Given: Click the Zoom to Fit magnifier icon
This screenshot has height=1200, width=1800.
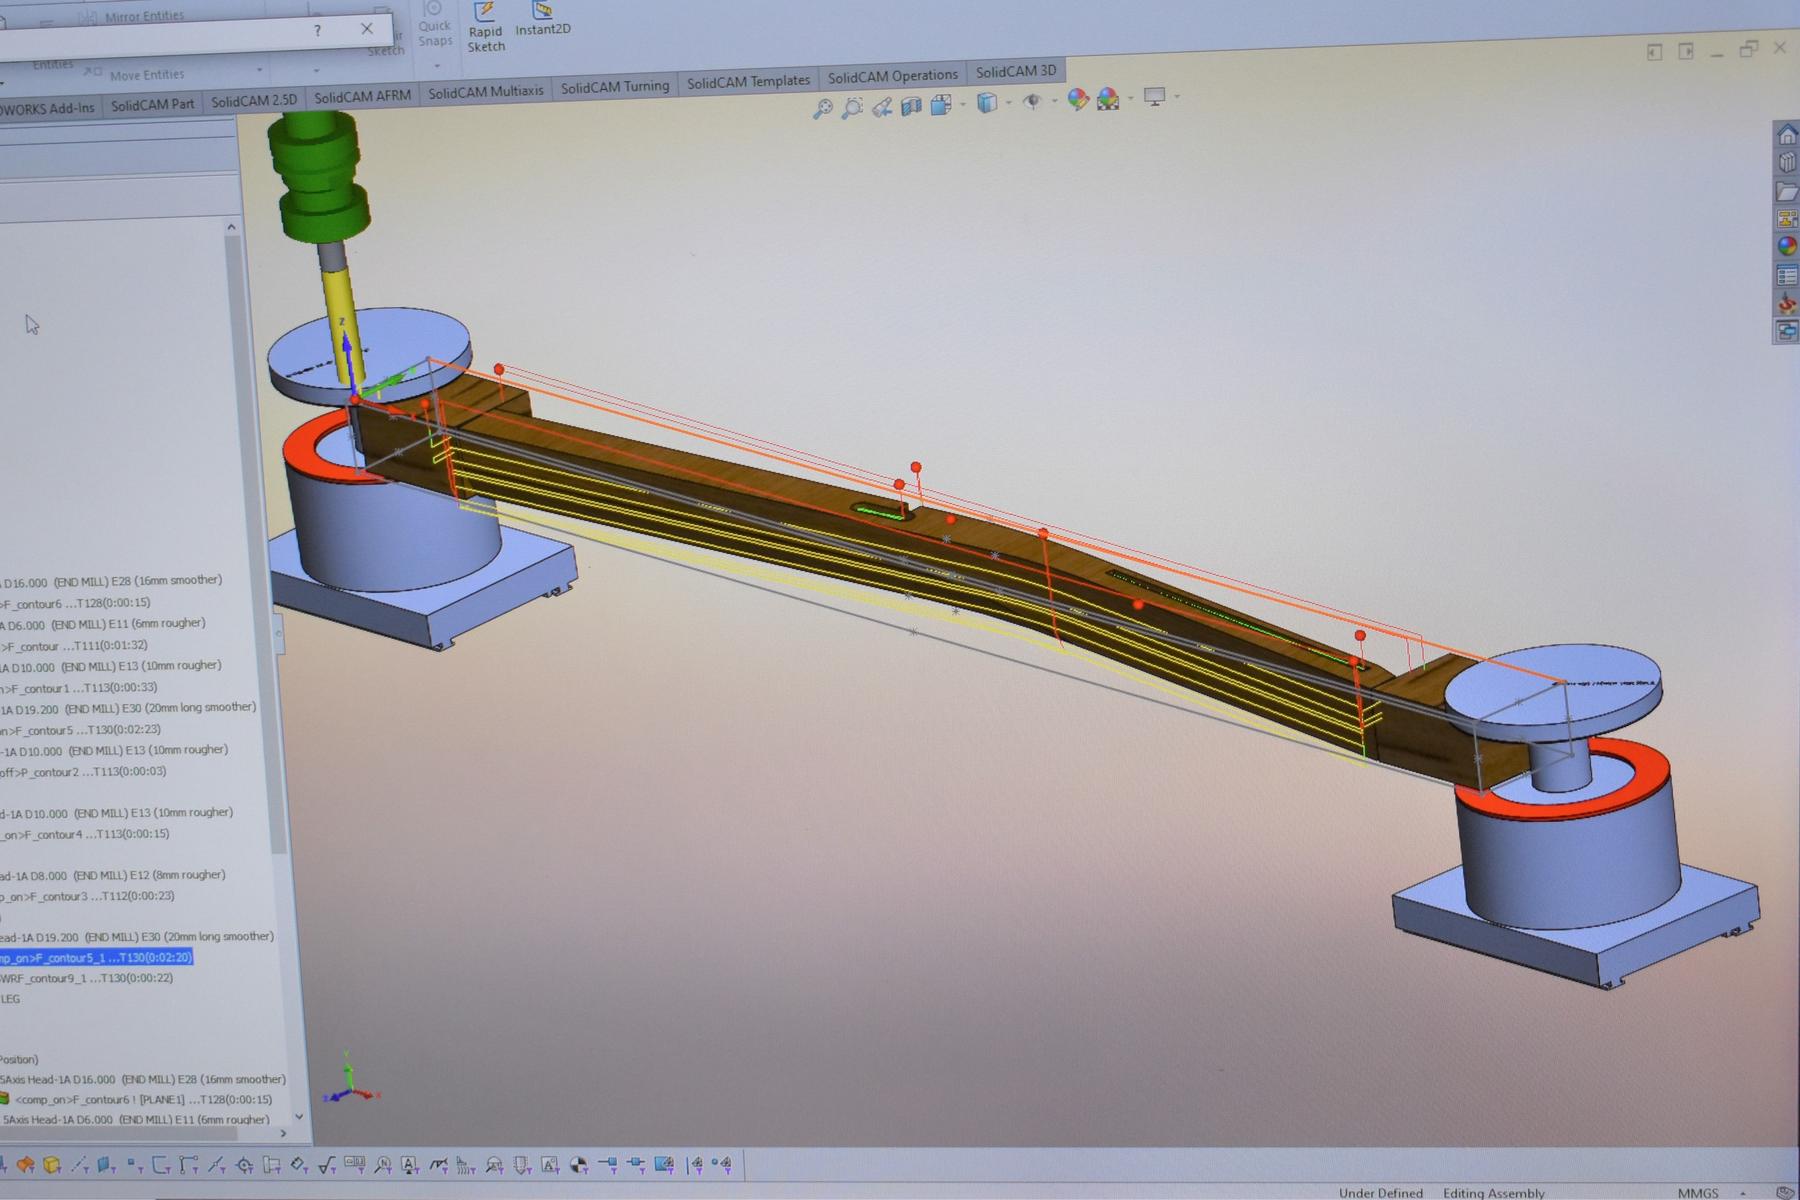Looking at the screenshot, I should coord(822,108).
